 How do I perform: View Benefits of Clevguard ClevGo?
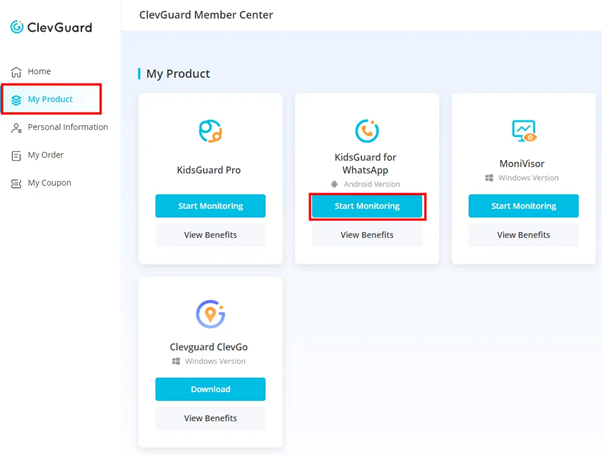[210, 418]
